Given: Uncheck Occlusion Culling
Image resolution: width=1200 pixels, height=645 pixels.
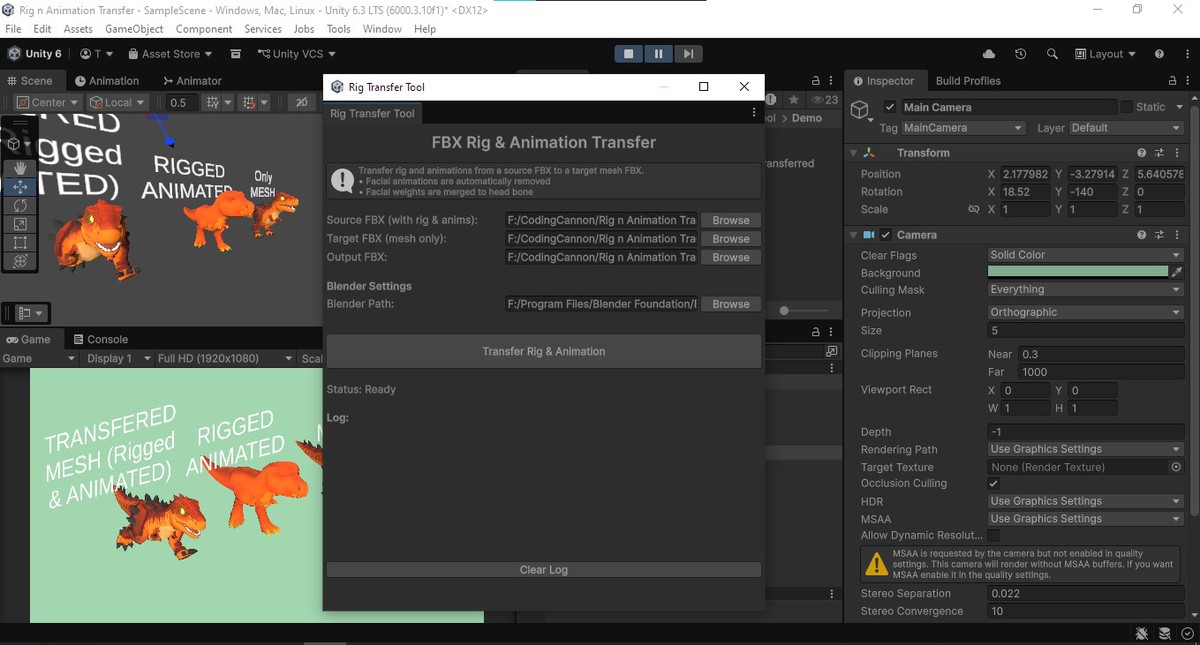Looking at the screenshot, I should [x=993, y=484].
